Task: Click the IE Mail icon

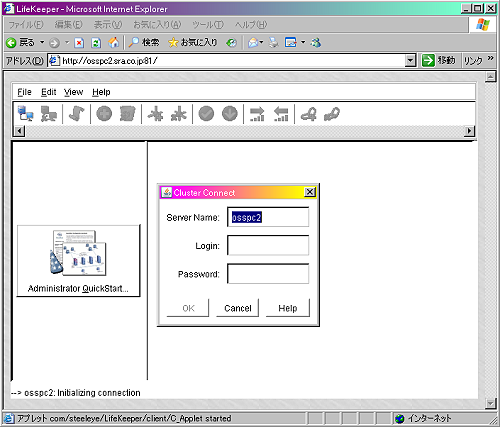Action: pos(253,43)
